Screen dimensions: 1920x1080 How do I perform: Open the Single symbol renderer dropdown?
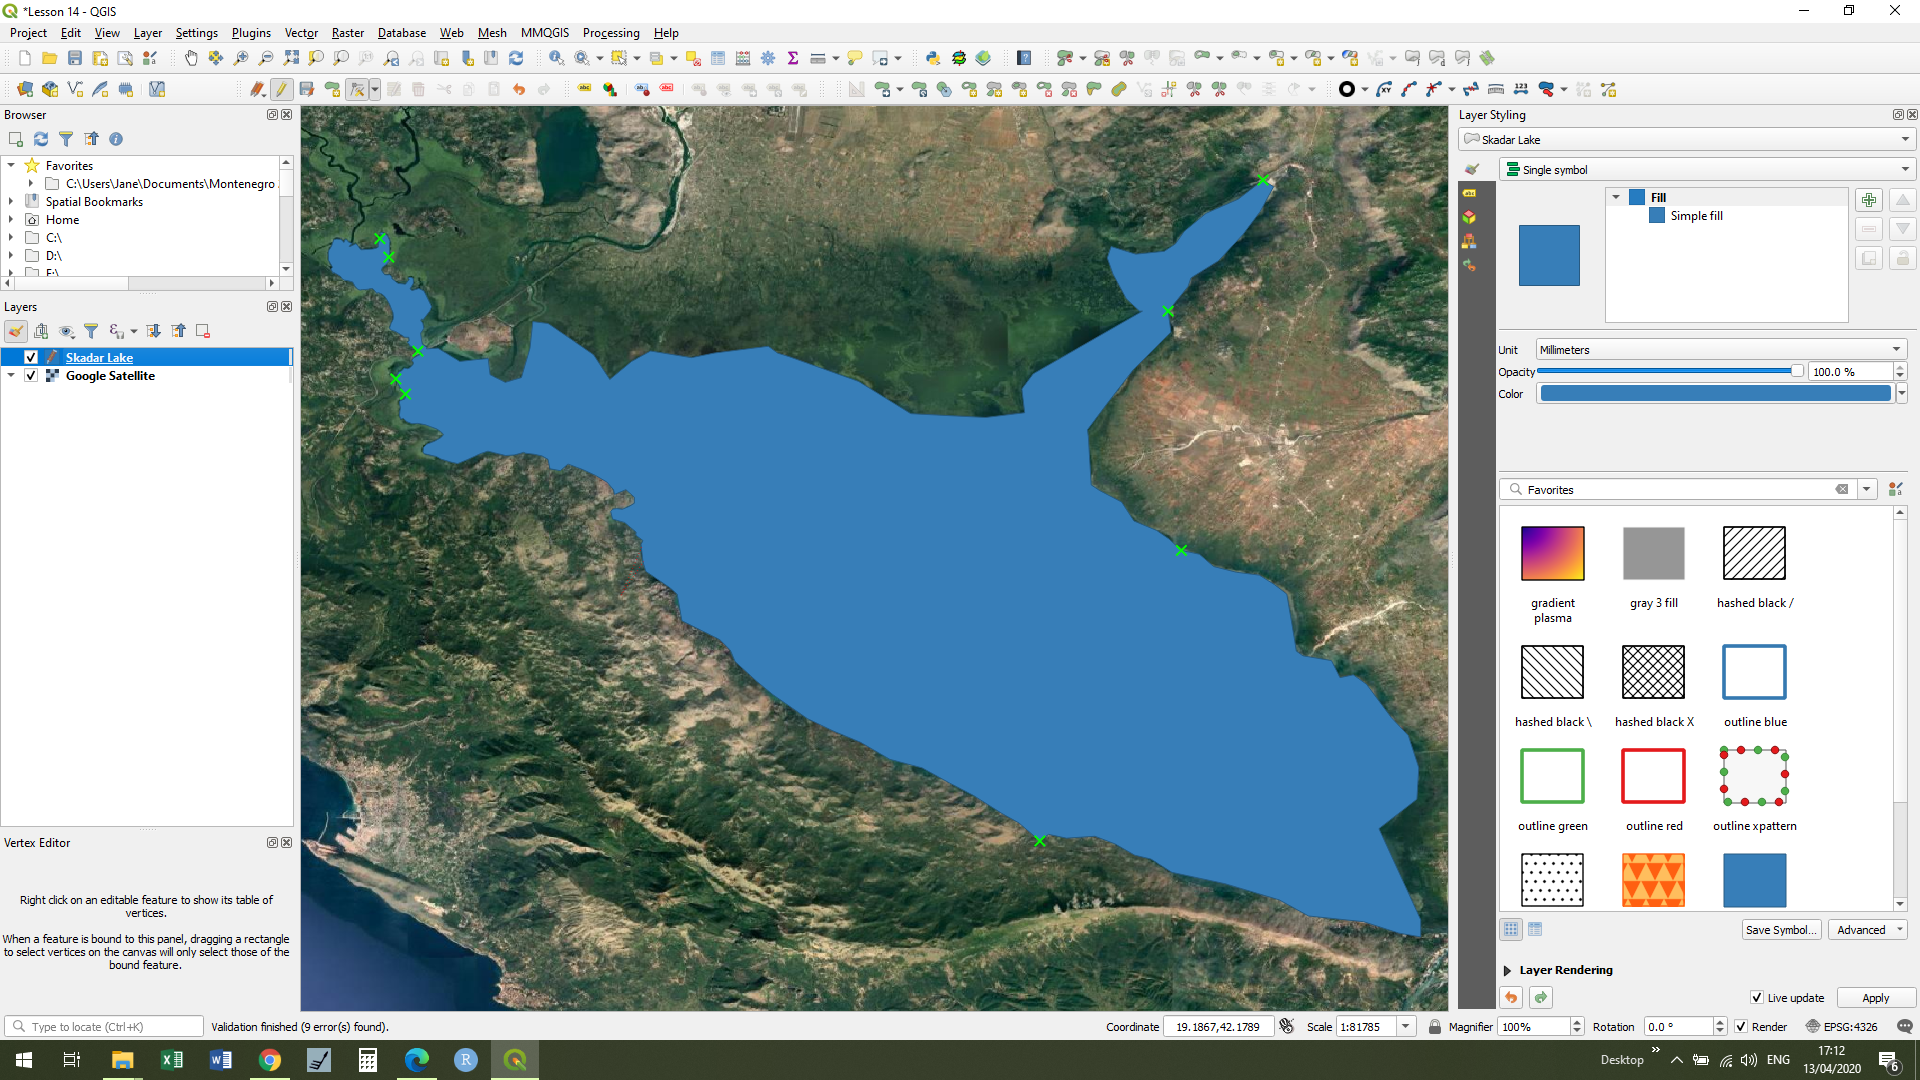tap(1707, 170)
